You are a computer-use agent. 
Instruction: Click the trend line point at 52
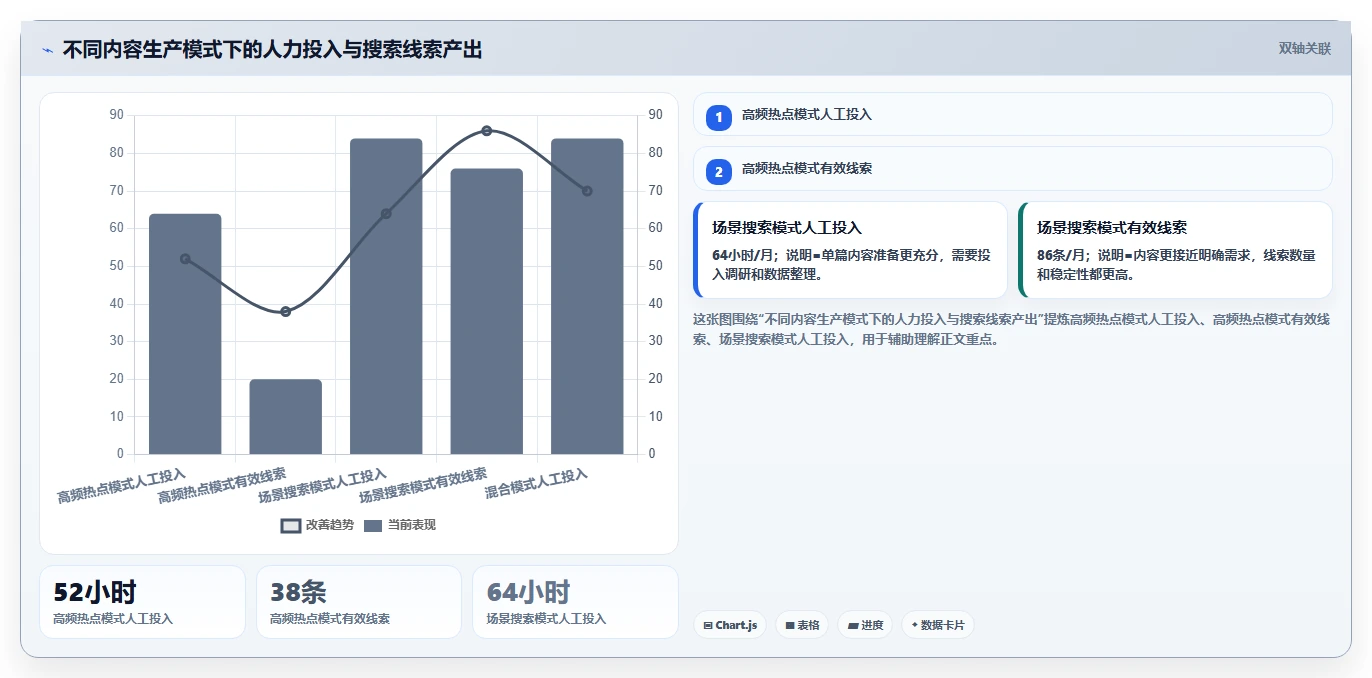[x=185, y=259]
